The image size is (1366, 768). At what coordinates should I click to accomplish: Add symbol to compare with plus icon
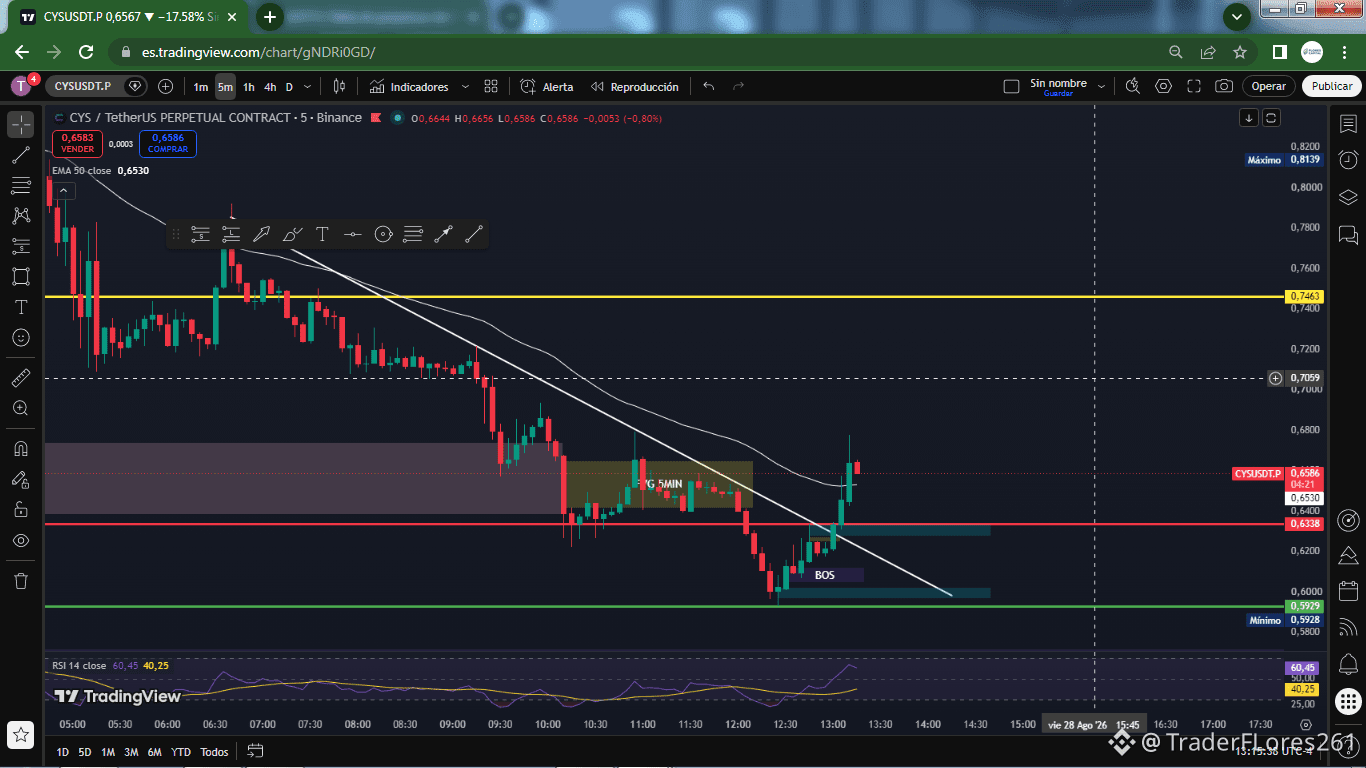point(166,86)
